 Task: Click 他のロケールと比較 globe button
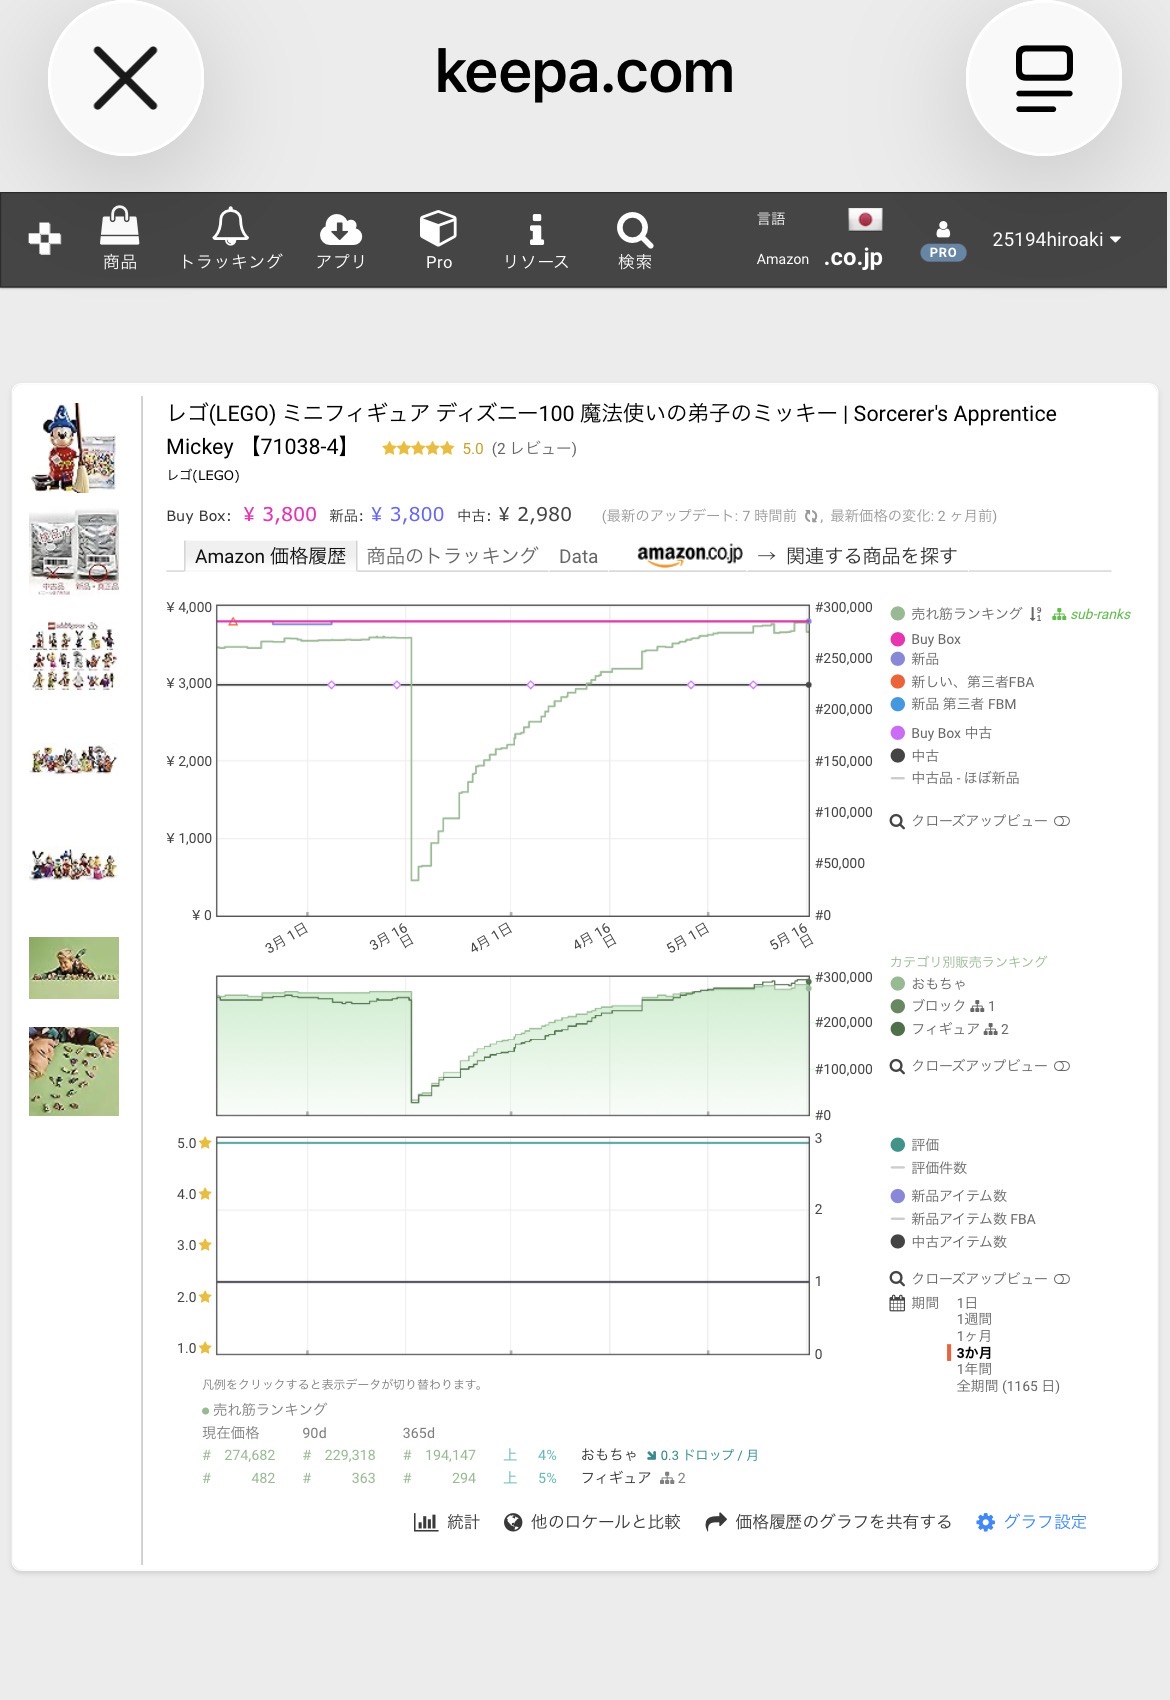point(592,1522)
